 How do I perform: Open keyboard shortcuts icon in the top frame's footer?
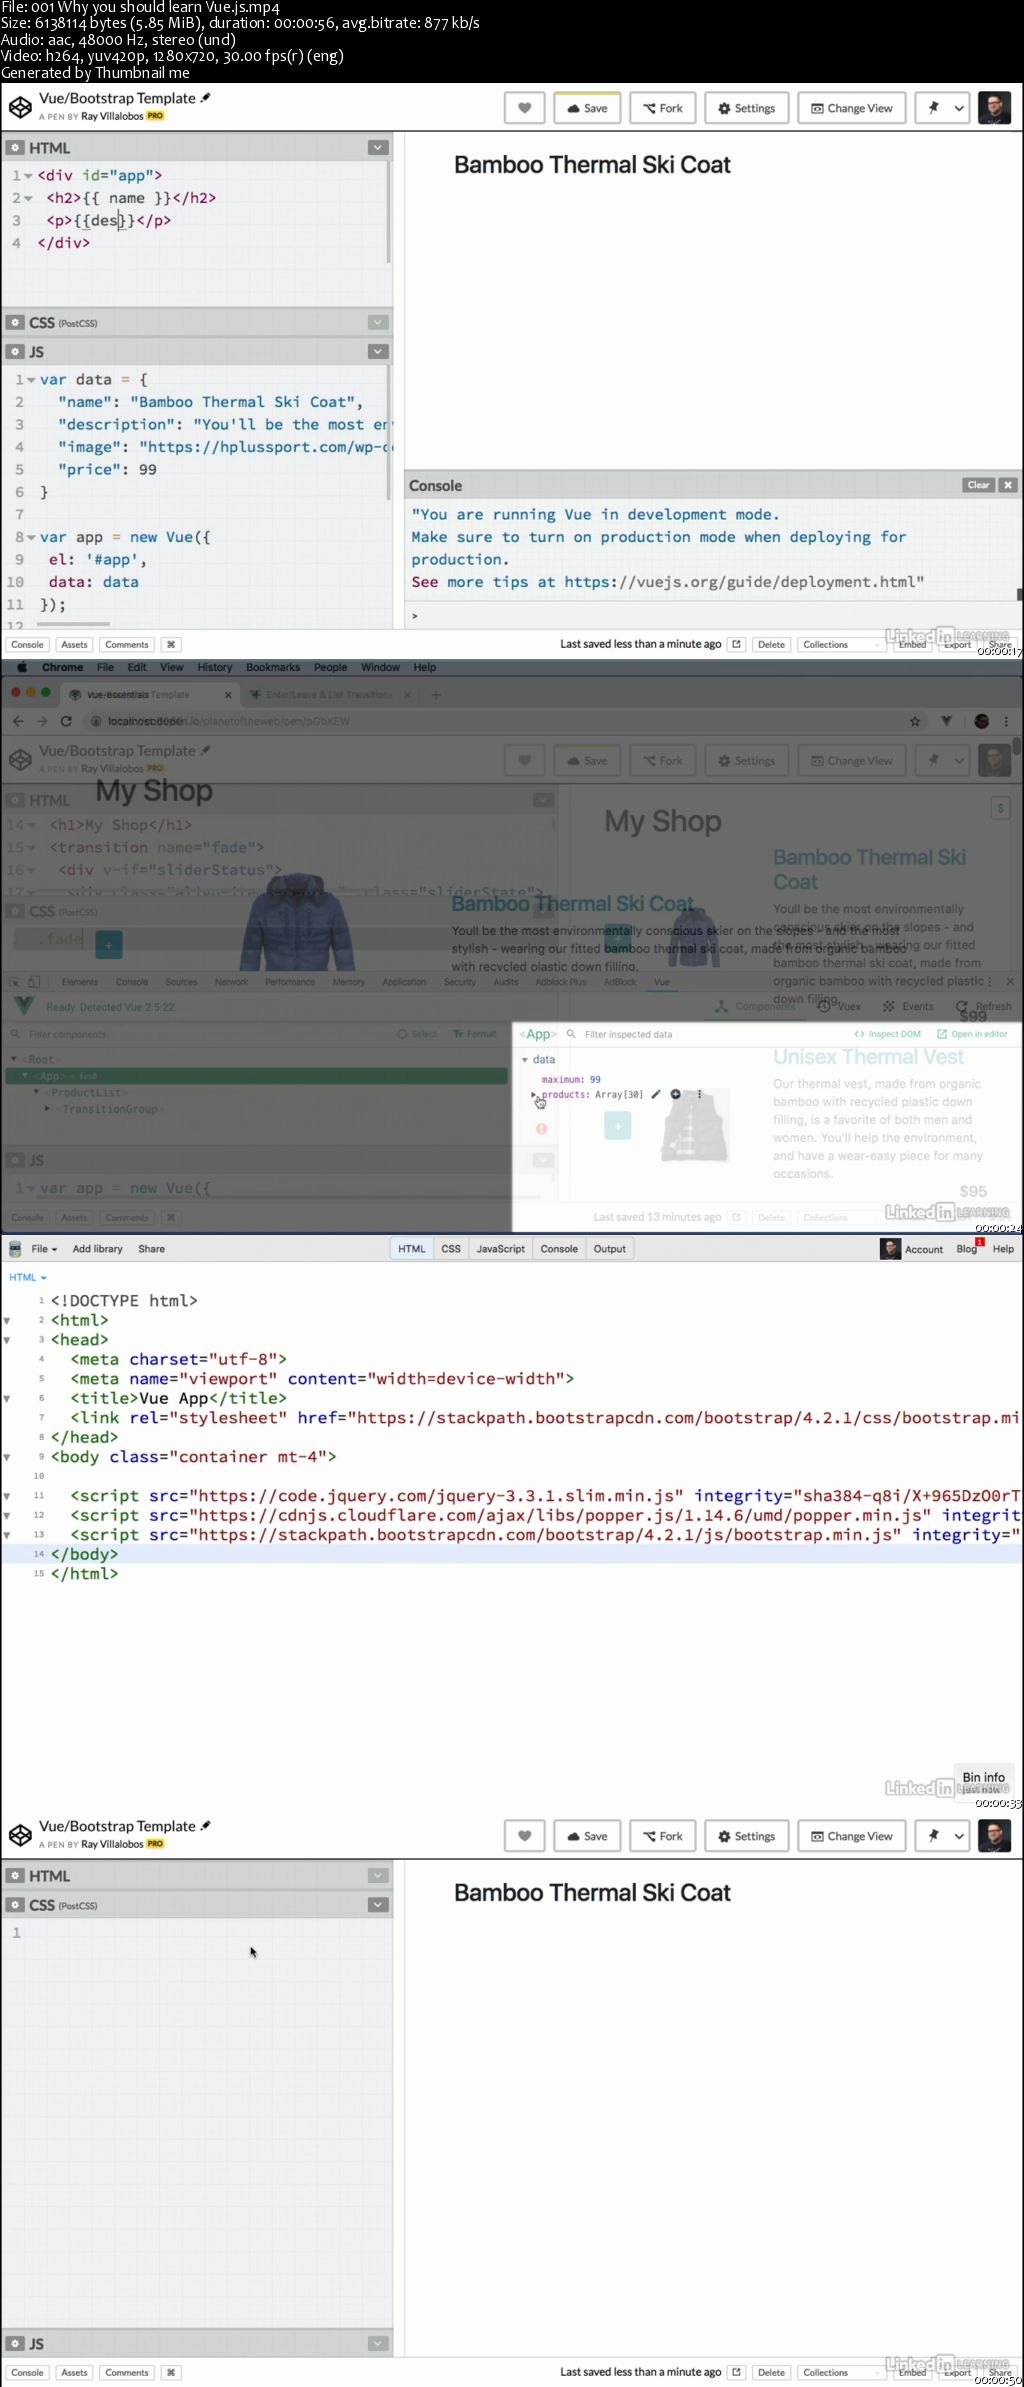click(171, 645)
